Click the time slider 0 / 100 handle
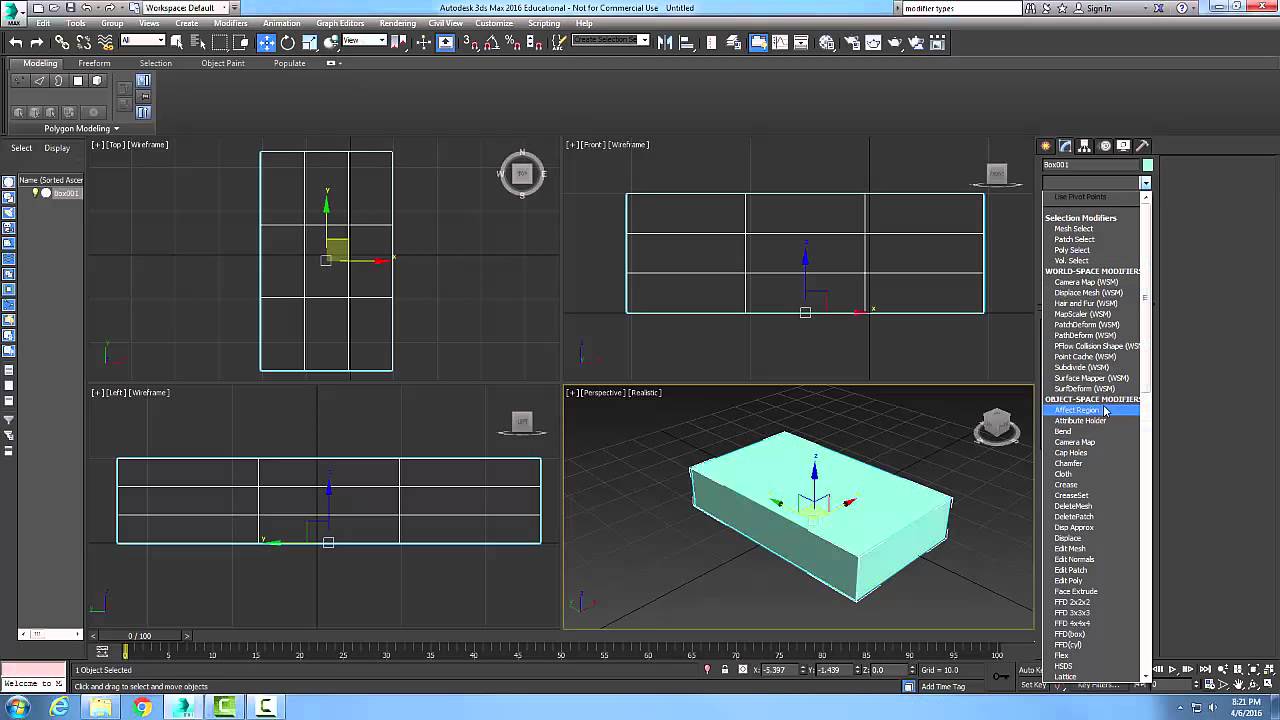1280x720 pixels. coord(140,636)
